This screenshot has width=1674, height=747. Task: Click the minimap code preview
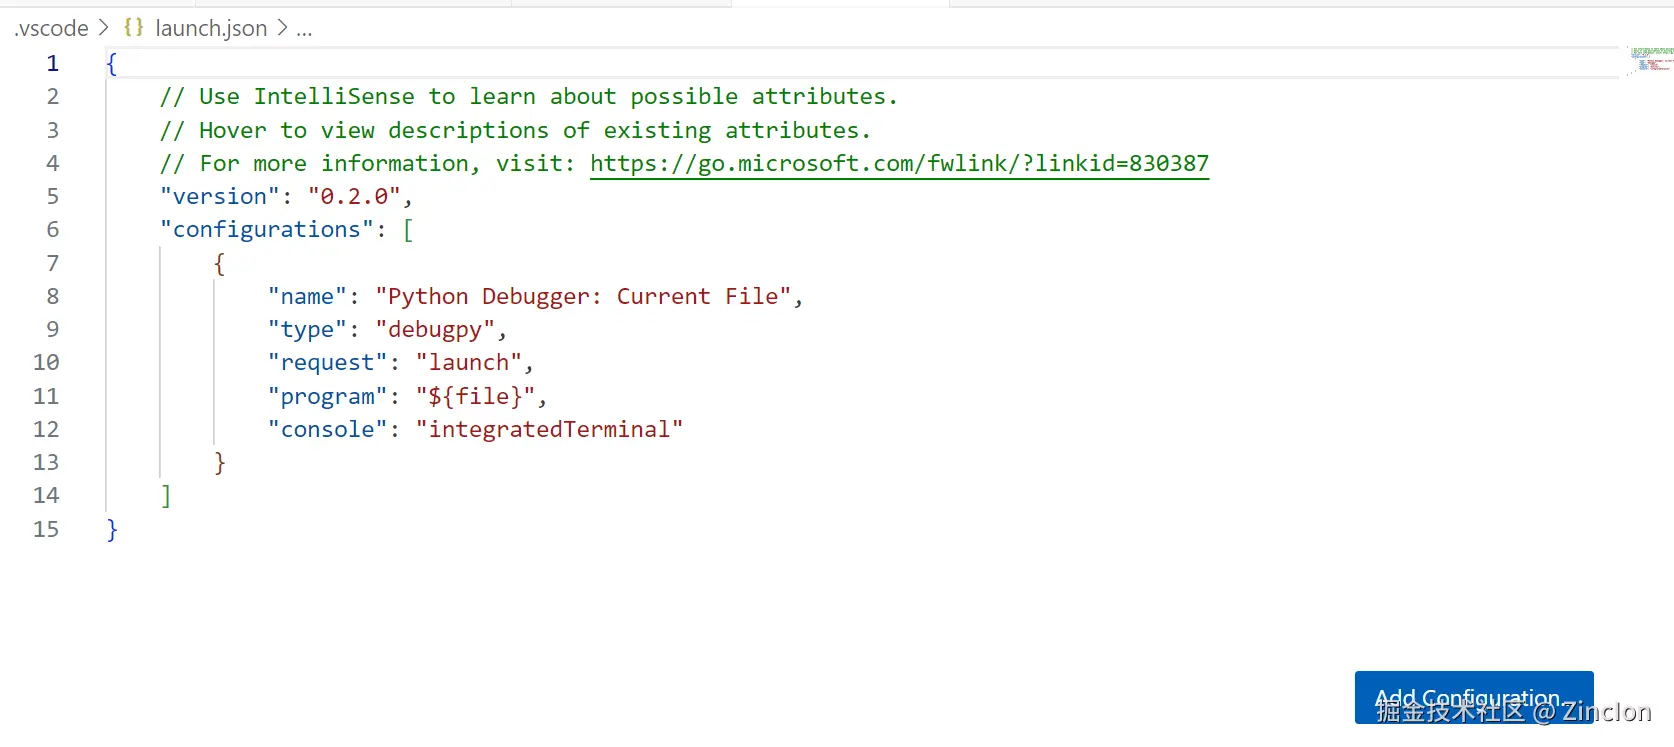[x=1650, y=59]
